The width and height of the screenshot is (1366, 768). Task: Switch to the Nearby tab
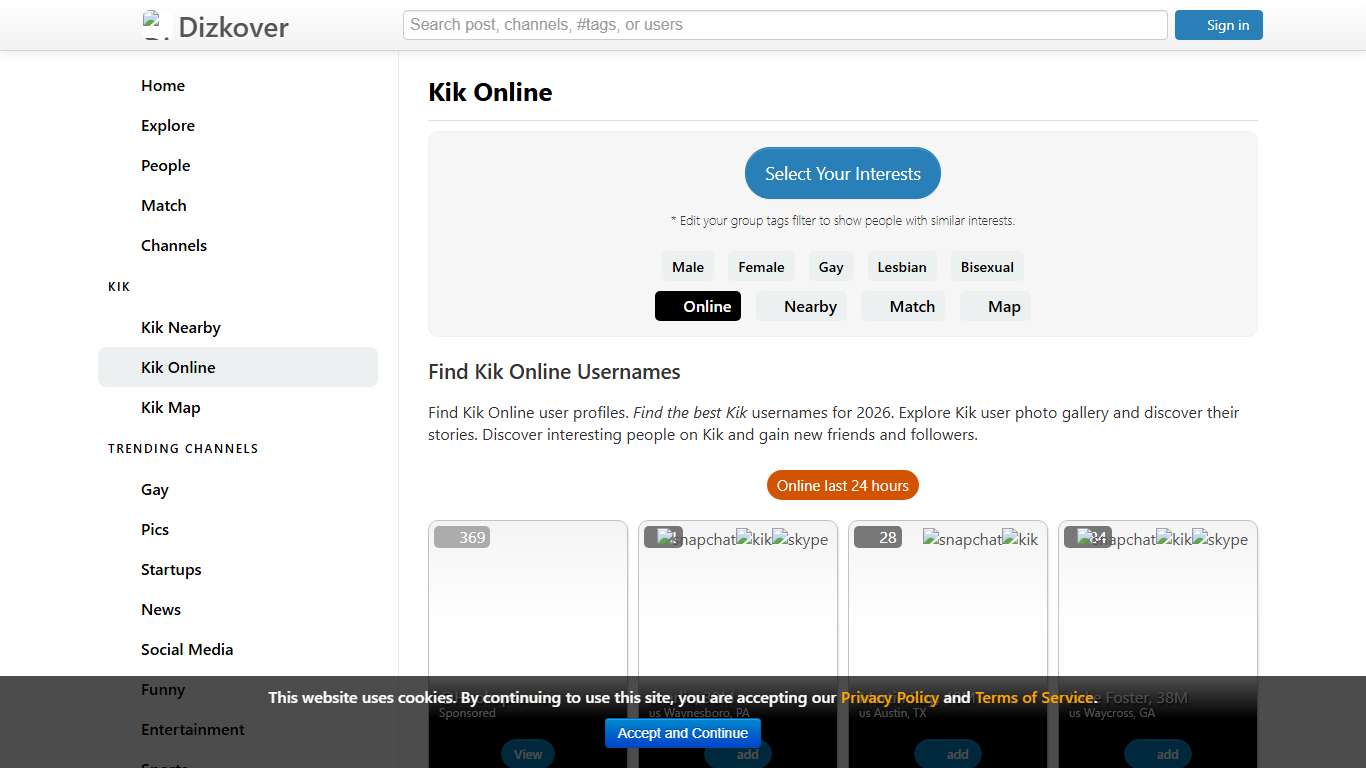(810, 306)
